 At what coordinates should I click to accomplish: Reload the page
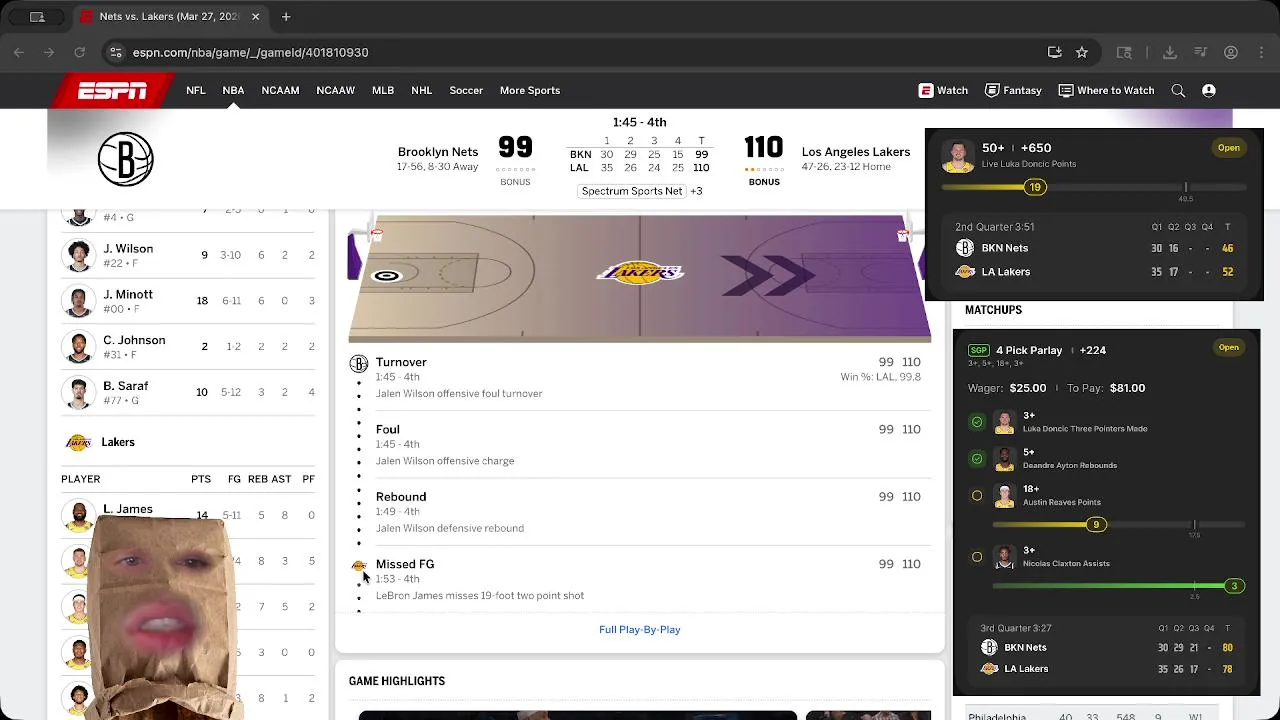pyautogui.click(x=79, y=52)
